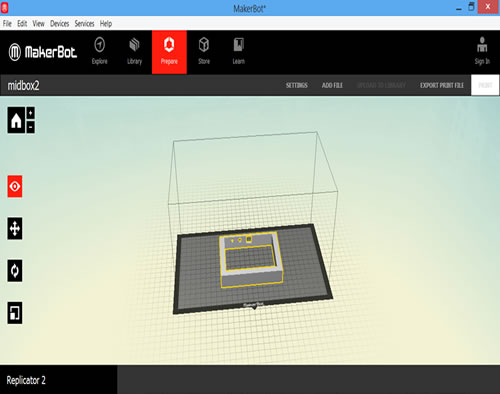
Task: Click the Home view icon
Action: (x=16, y=120)
